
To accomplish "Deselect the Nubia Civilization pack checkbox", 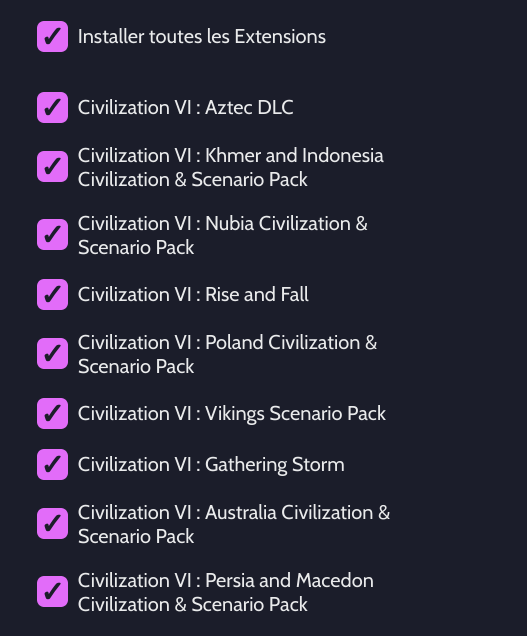I will click(x=52, y=235).
